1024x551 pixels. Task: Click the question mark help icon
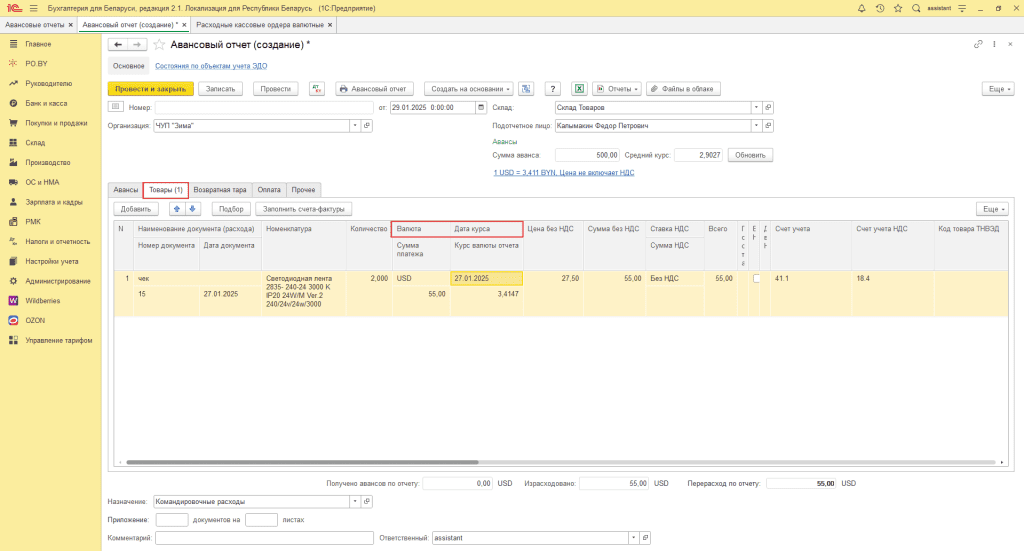coord(552,88)
